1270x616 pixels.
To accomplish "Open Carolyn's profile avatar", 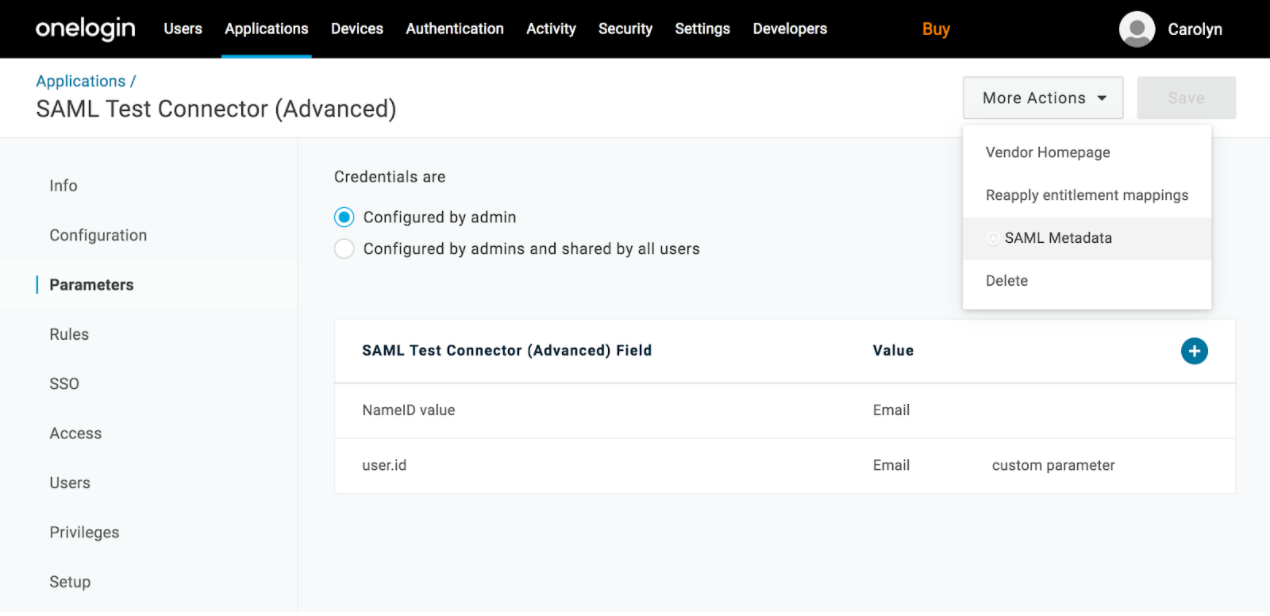I will (x=1137, y=29).
